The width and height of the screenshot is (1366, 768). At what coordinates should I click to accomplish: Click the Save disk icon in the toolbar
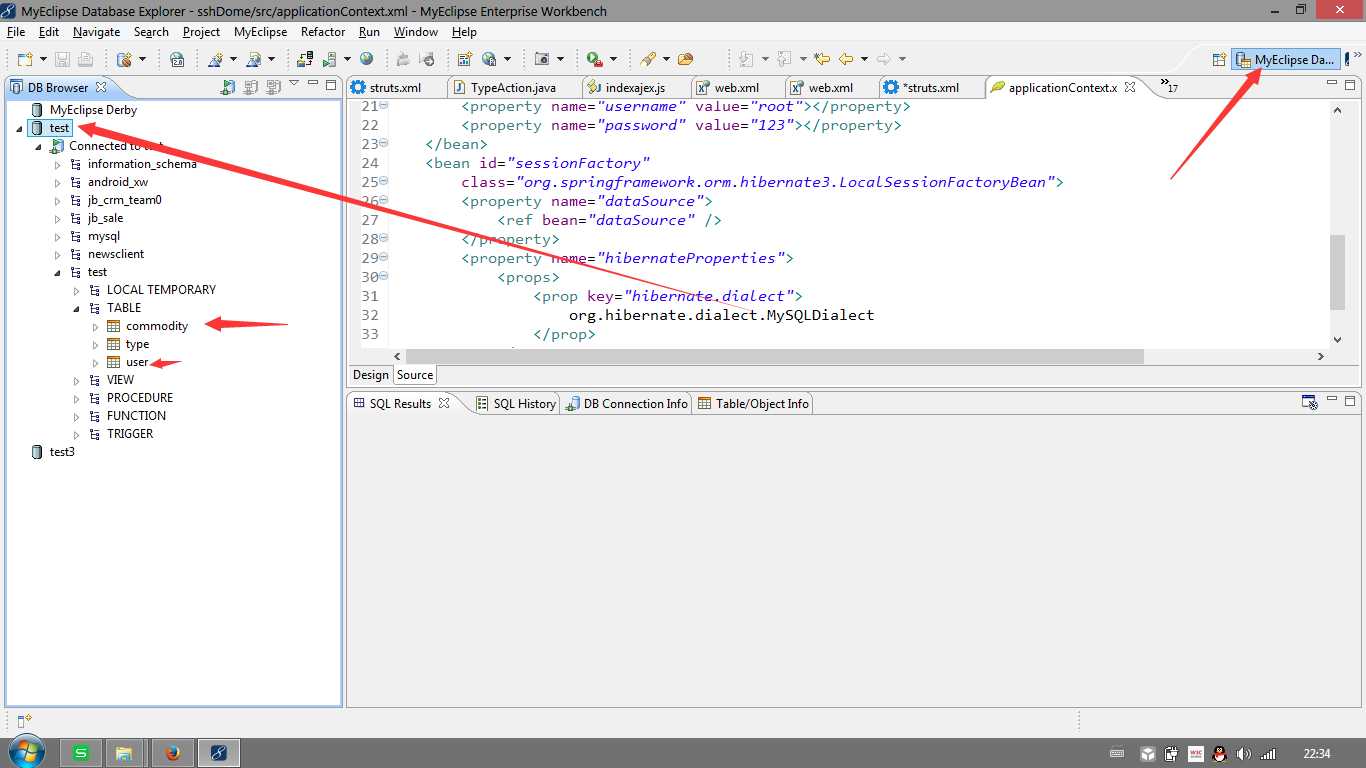point(62,59)
